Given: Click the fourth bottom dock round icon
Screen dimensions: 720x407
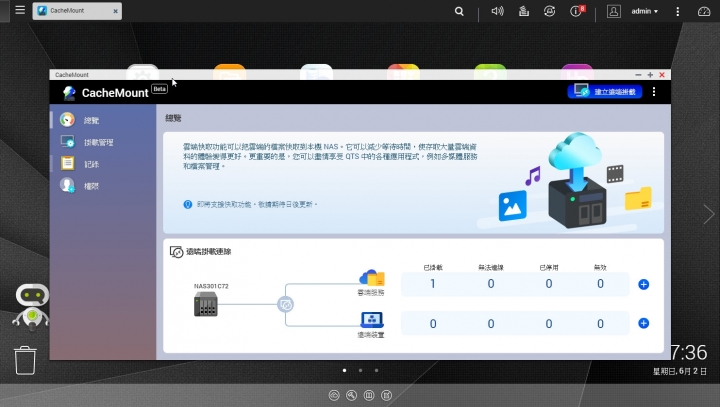Looking at the screenshot, I should [x=387, y=395].
